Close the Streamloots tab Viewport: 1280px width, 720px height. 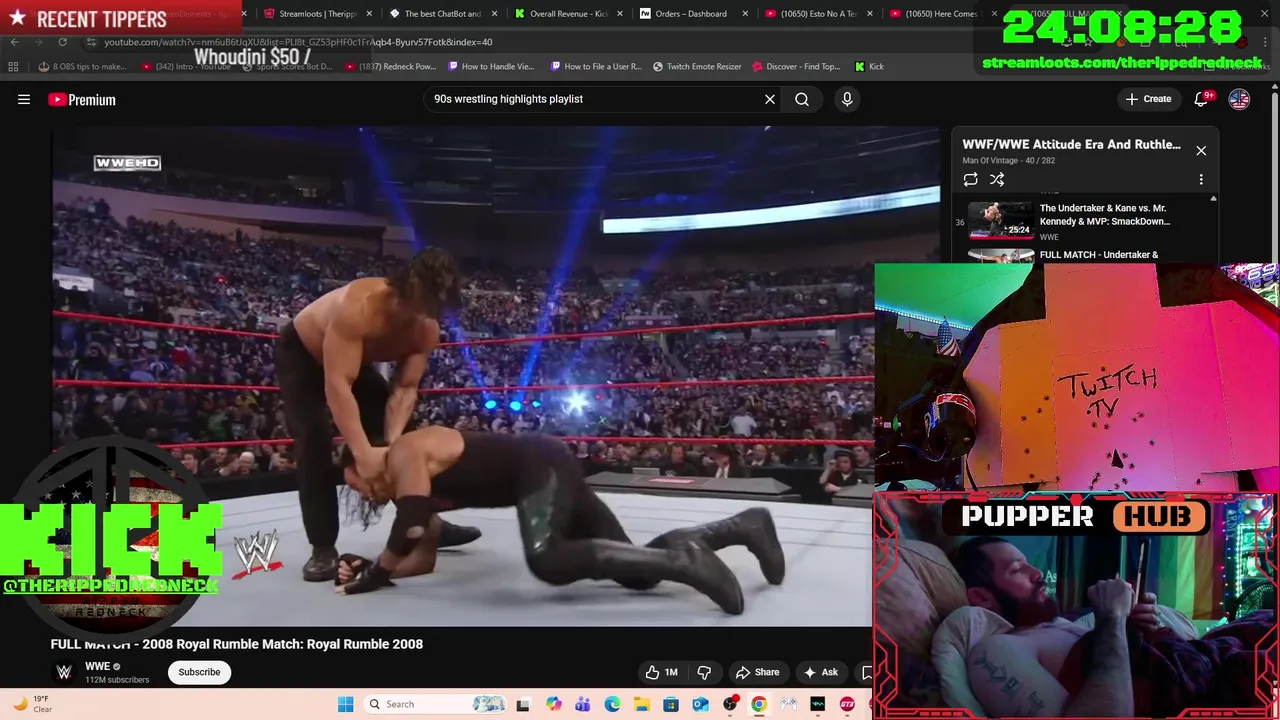(x=369, y=14)
